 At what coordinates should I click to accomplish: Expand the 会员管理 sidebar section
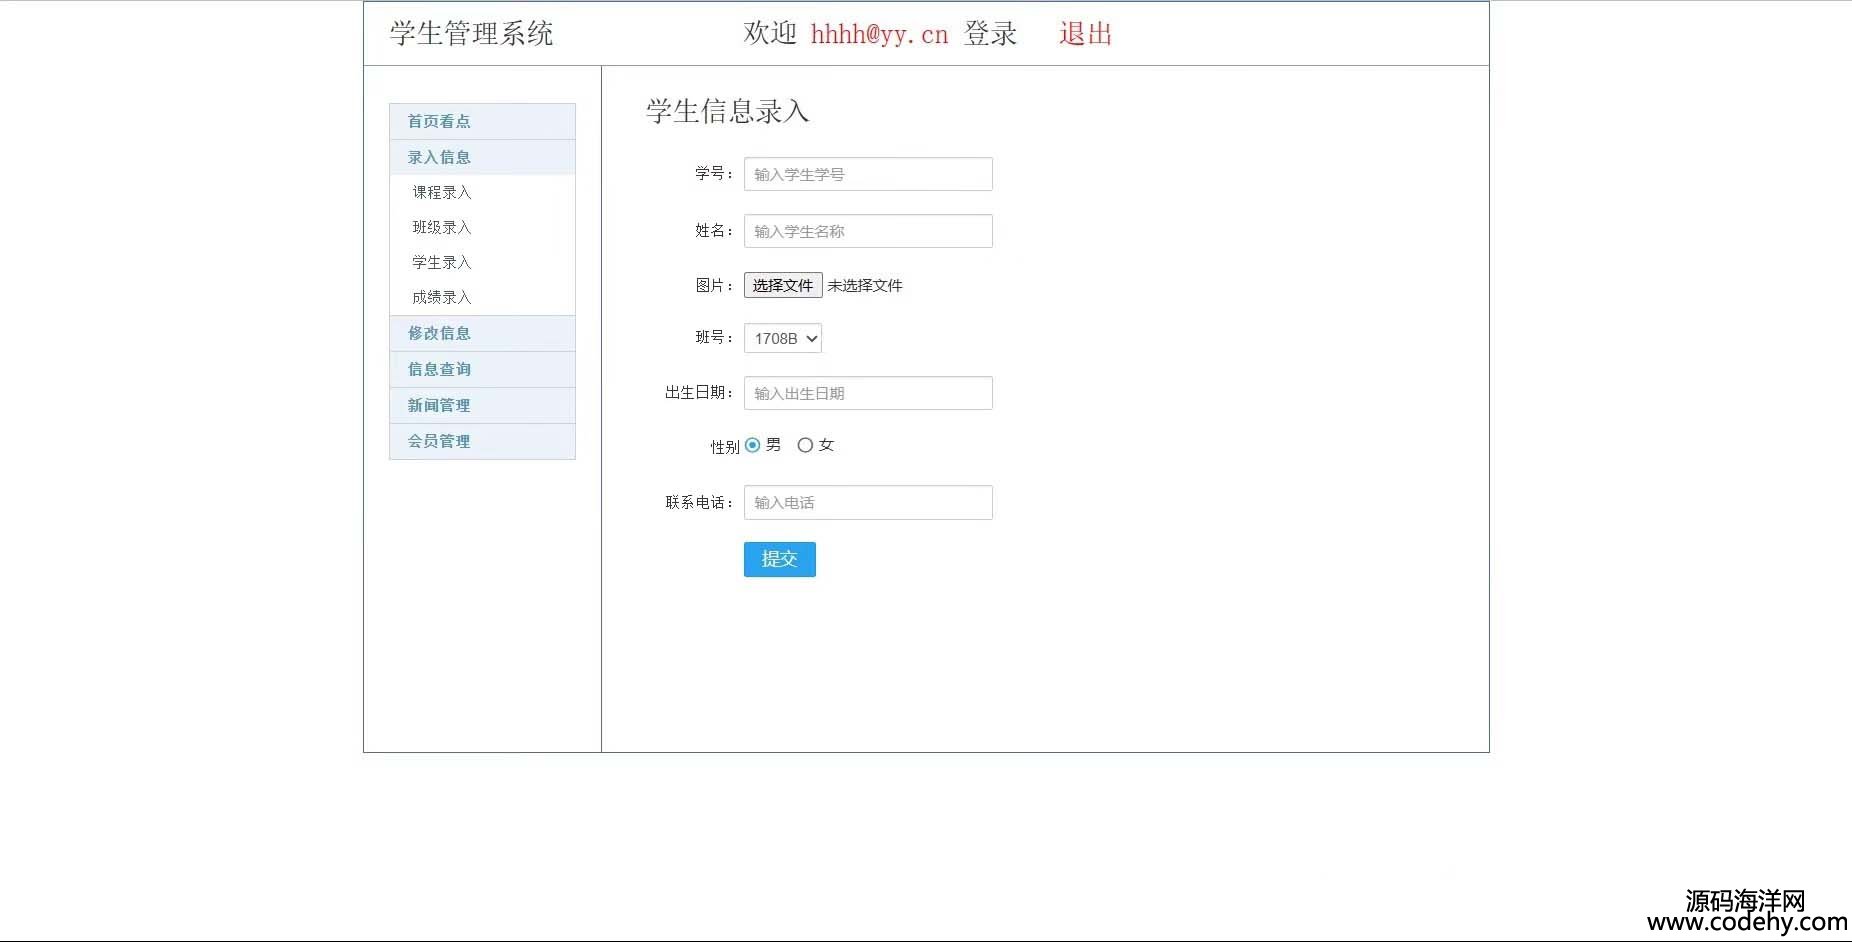[x=439, y=441]
